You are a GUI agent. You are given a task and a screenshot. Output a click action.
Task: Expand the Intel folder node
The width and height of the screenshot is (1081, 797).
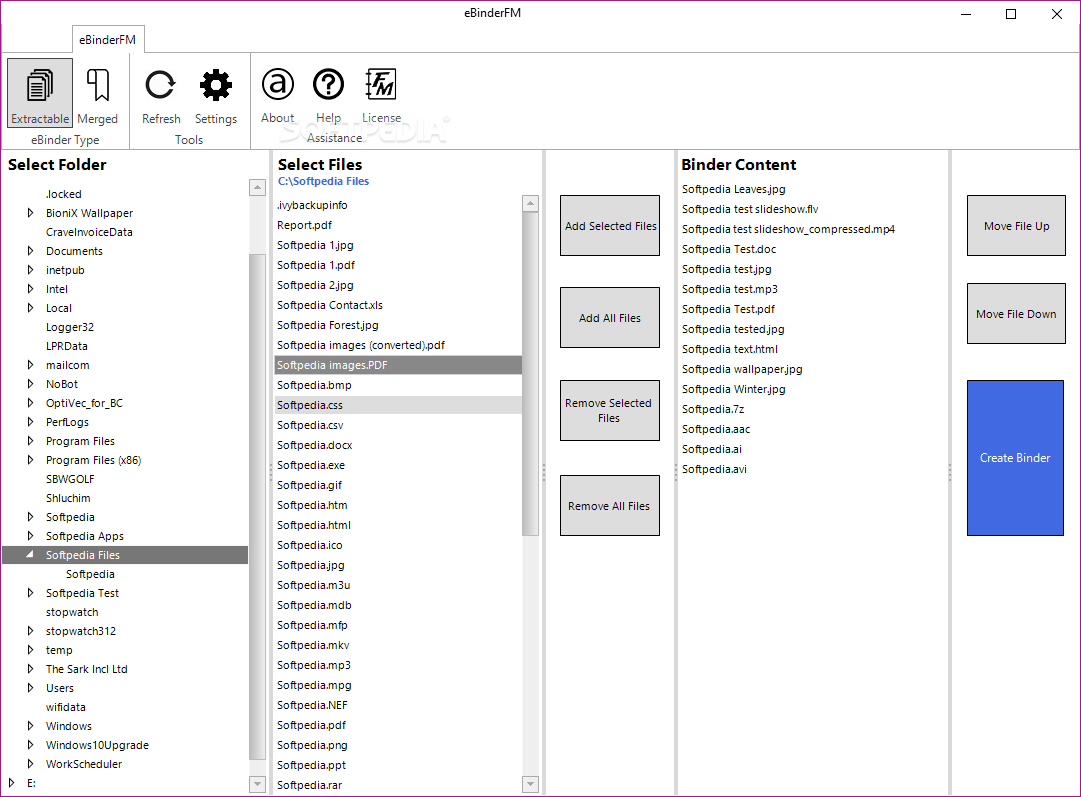pos(30,289)
